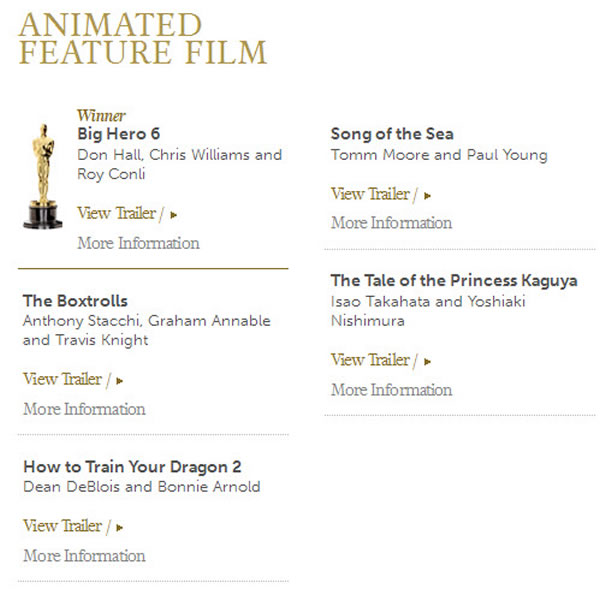
Task: Open View Trailer for The Boxtrolls
Action: point(62,379)
